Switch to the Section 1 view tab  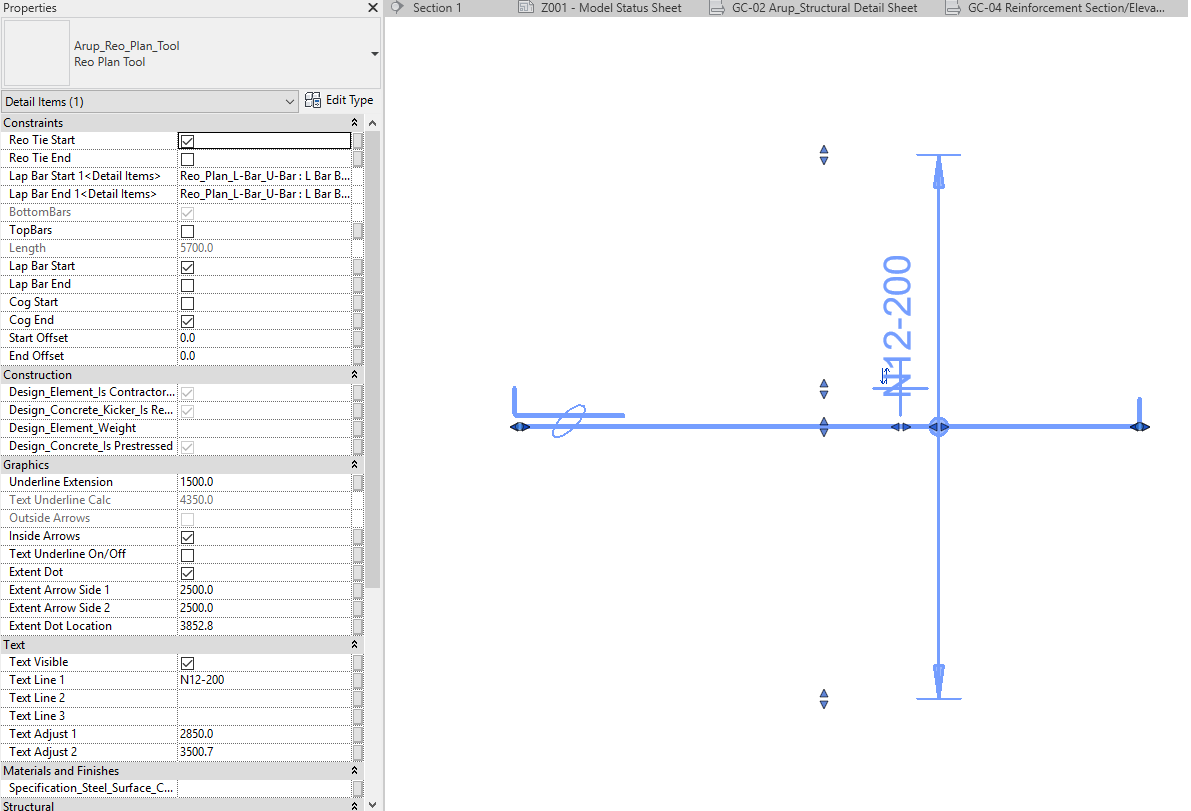437,8
